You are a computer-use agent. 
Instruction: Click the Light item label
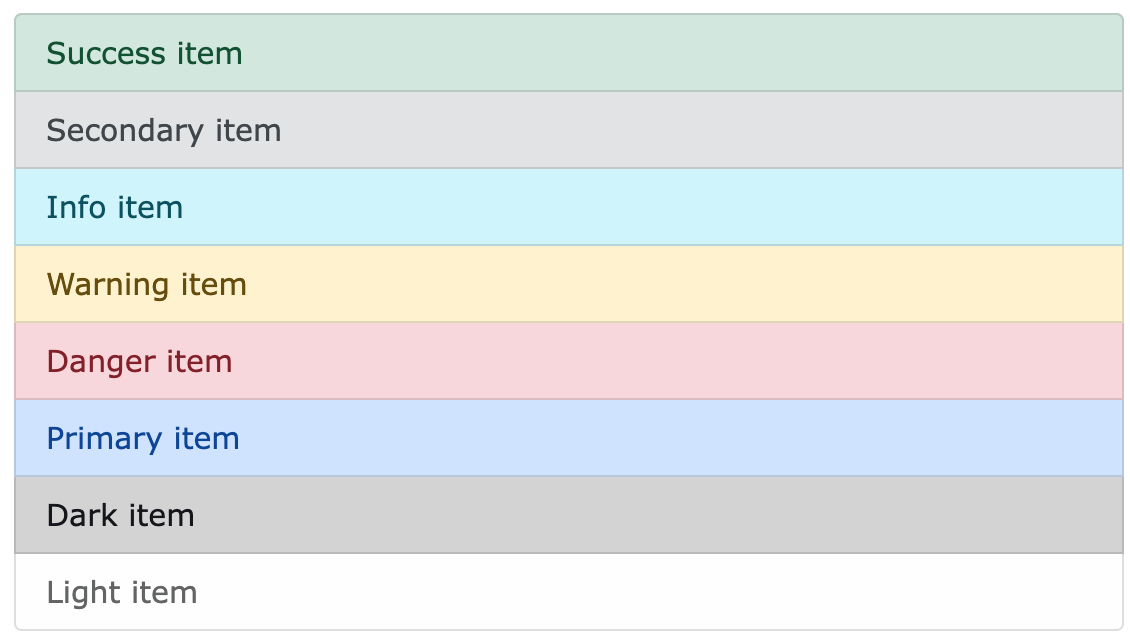120,592
